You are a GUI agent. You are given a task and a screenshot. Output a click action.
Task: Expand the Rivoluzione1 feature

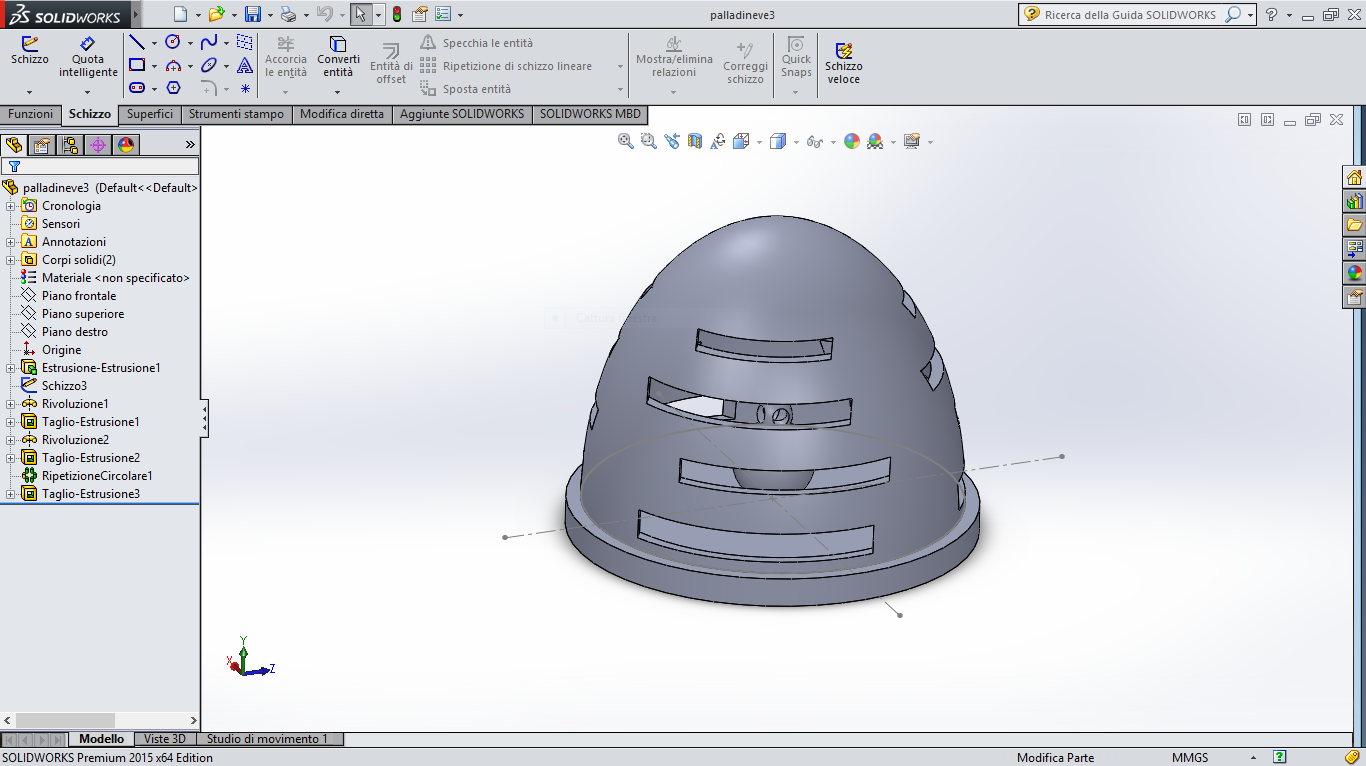tap(10, 404)
